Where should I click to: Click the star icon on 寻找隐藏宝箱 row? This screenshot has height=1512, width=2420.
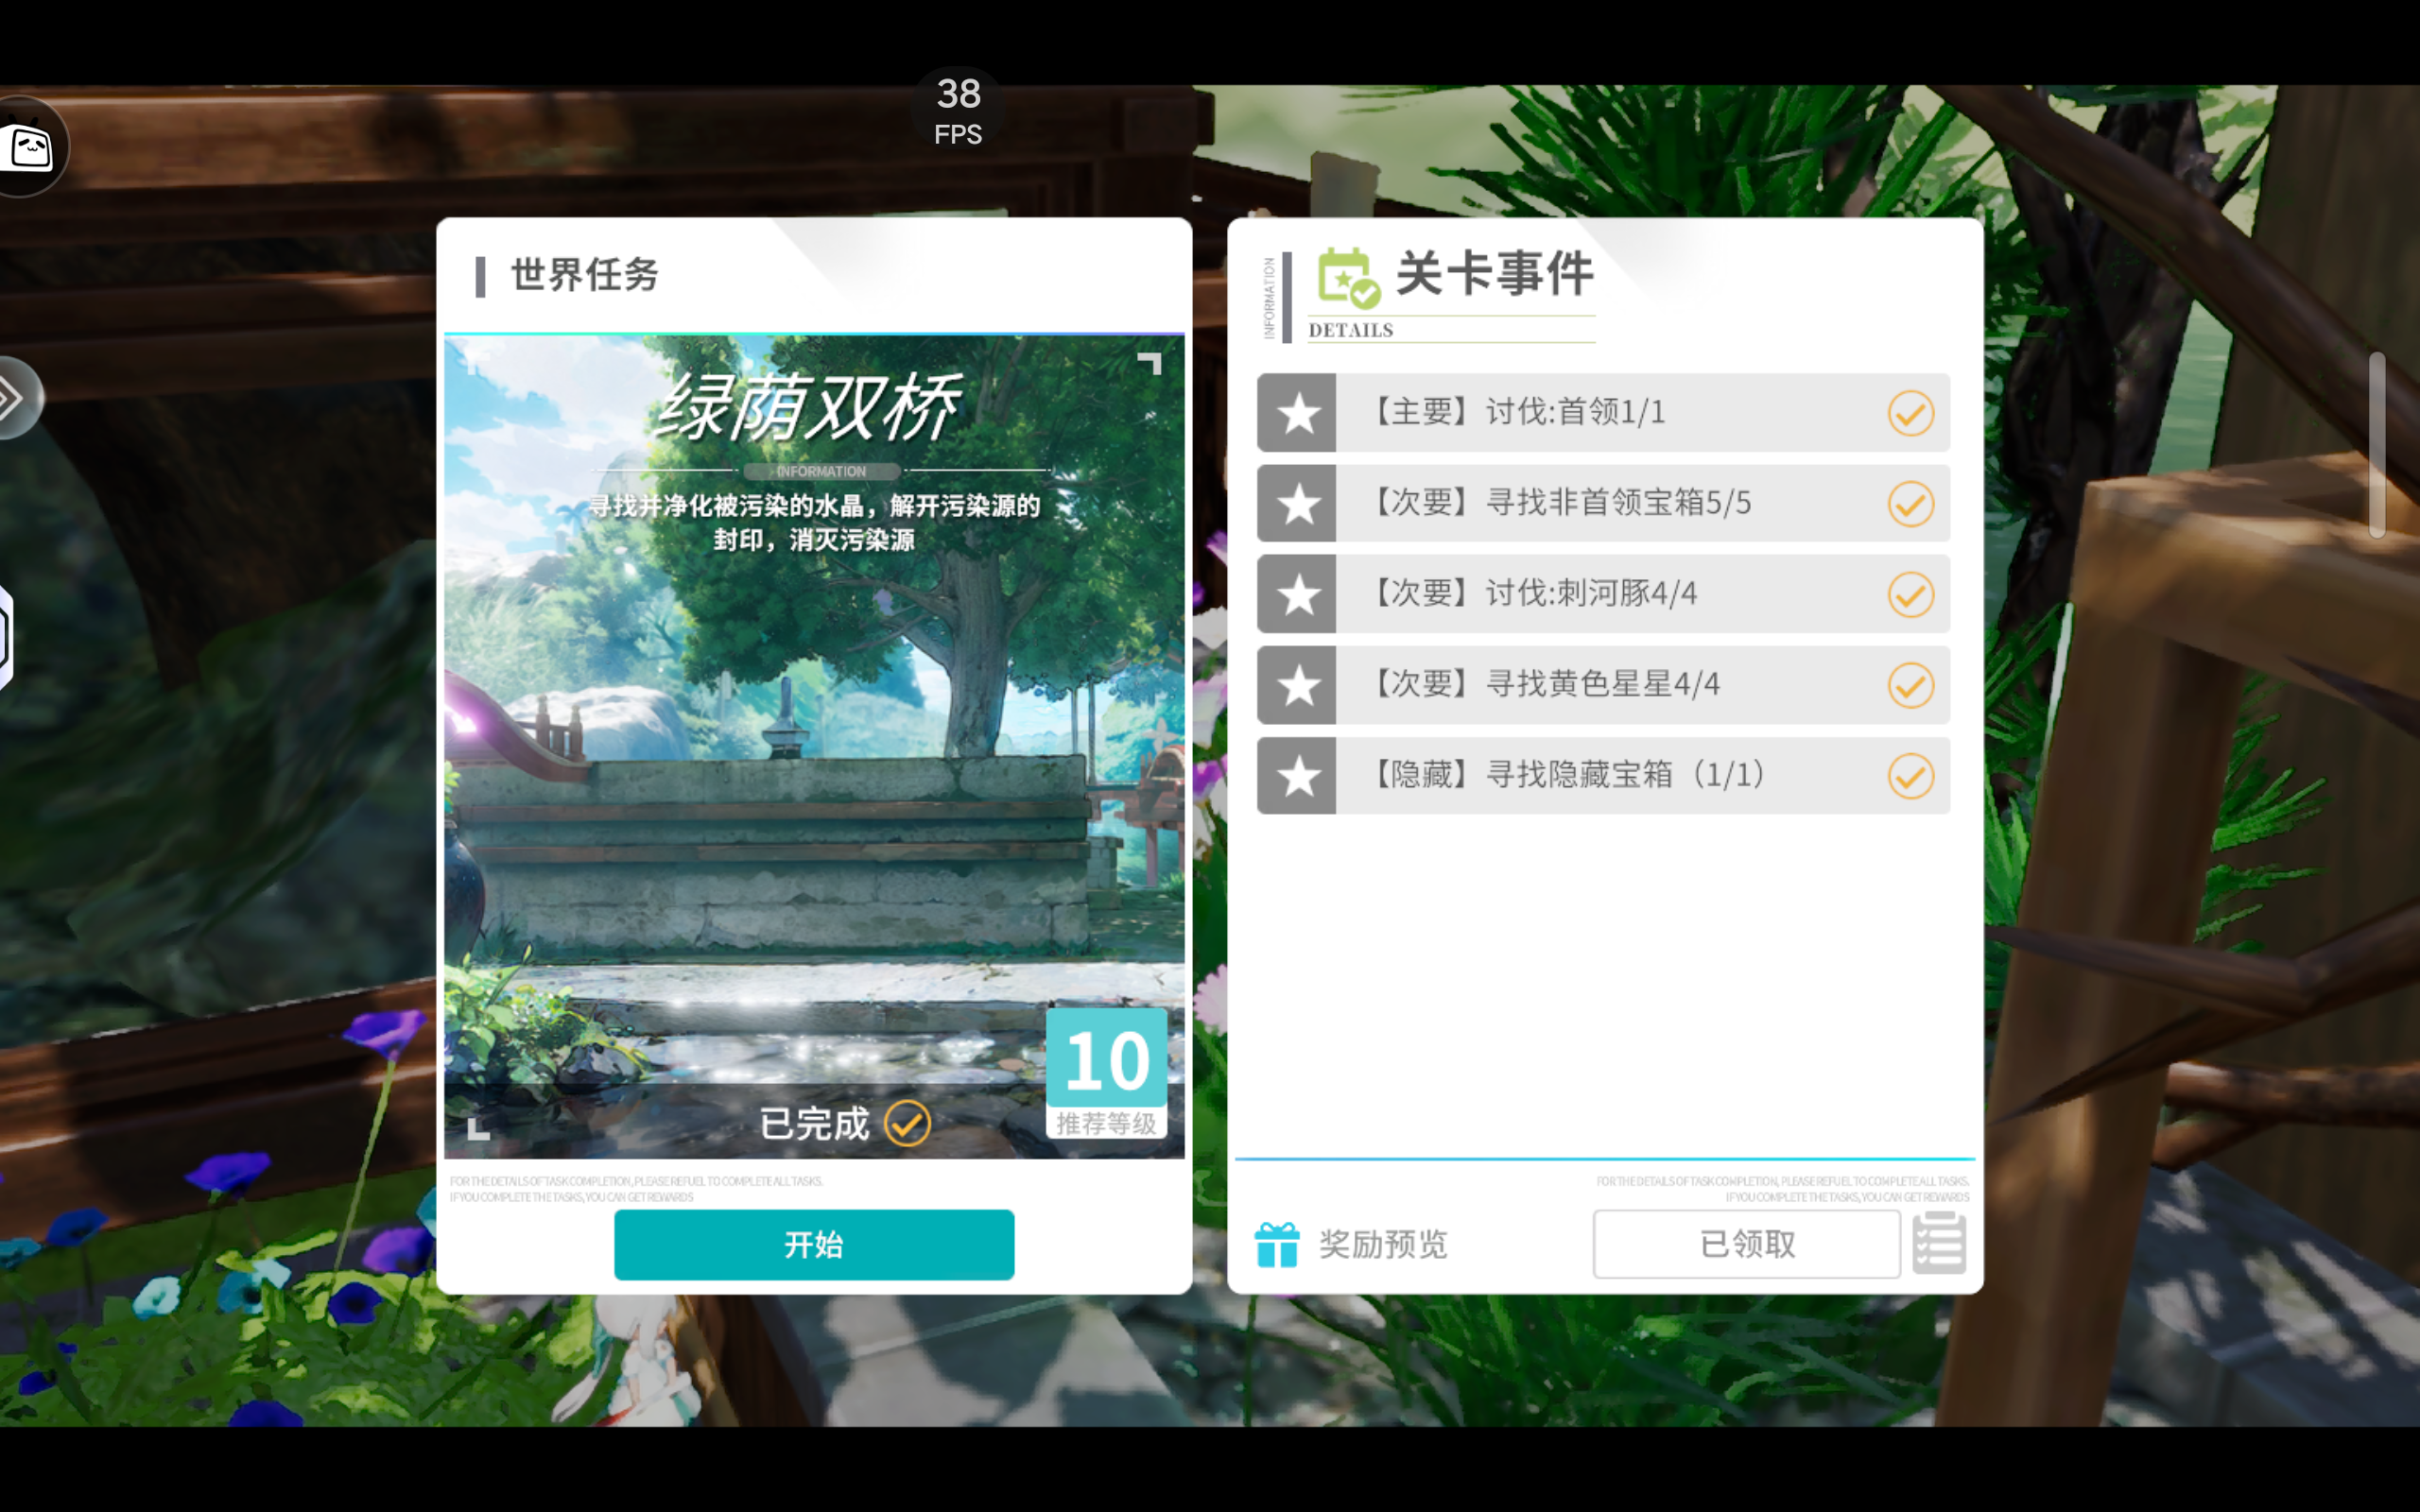[1298, 776]
